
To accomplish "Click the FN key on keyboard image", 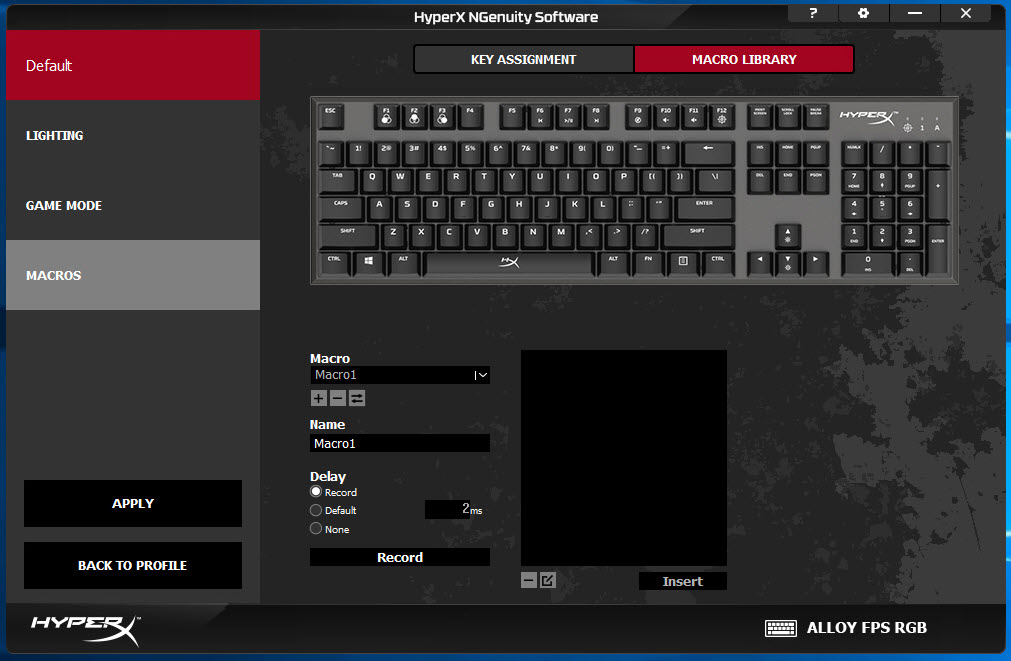I will [649, 264].
